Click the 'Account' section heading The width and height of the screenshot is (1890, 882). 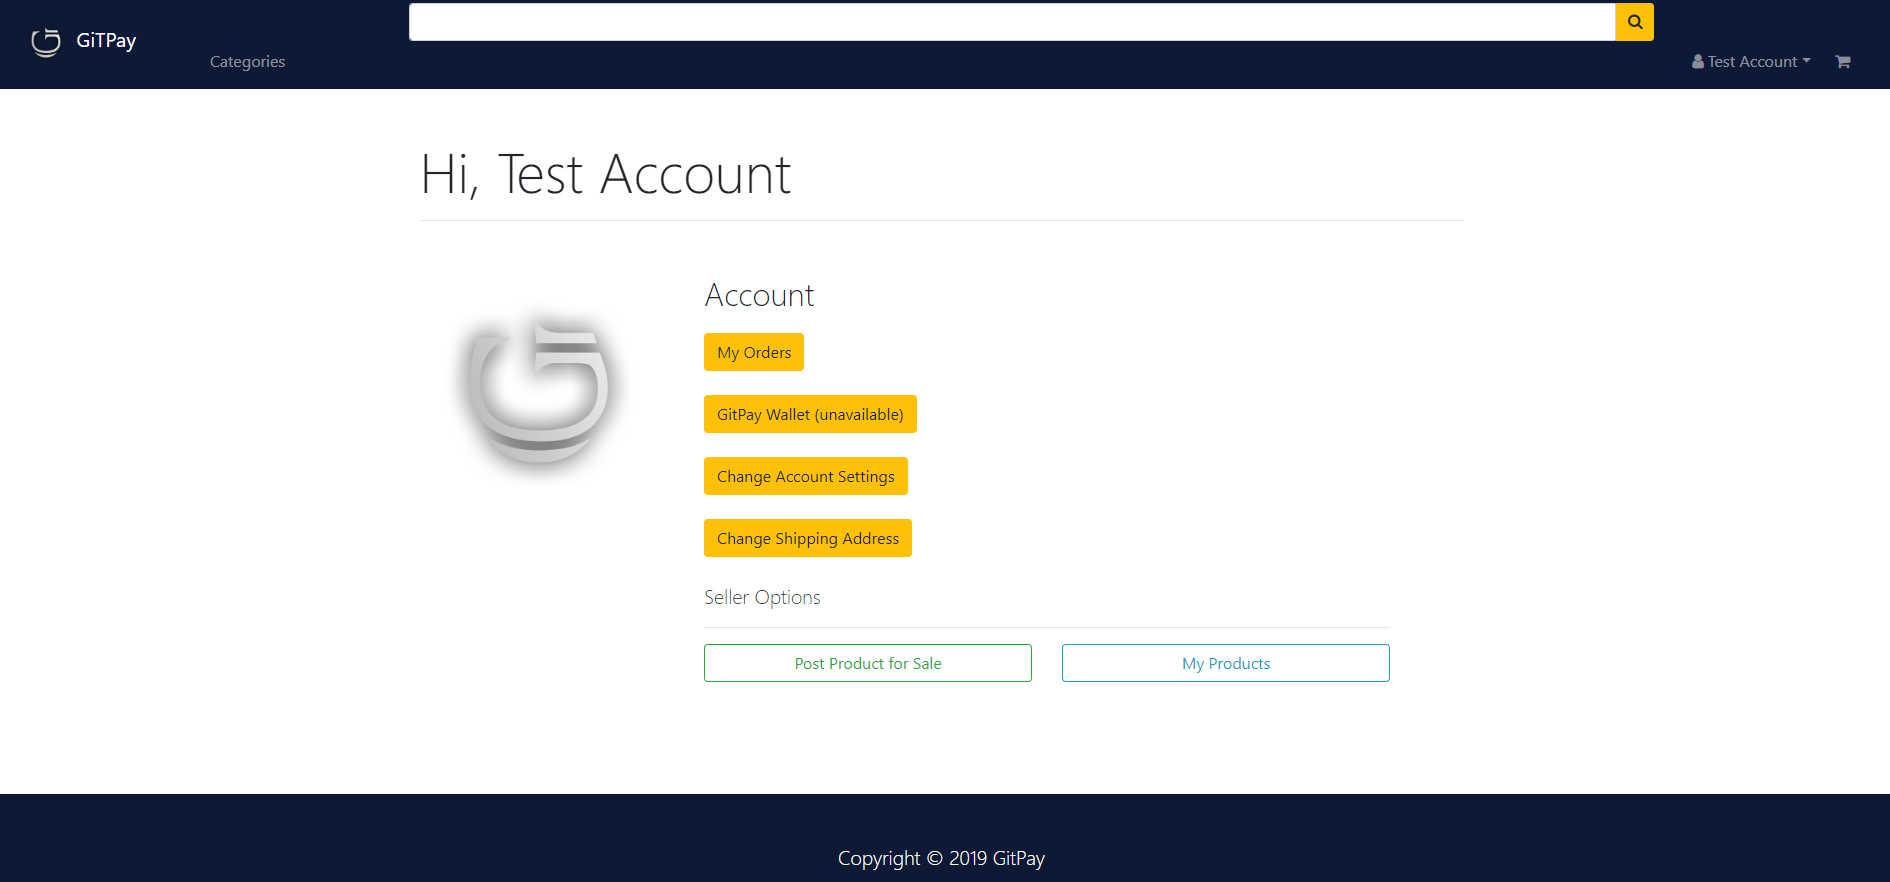pyautogui.click(x=760, y=295)
